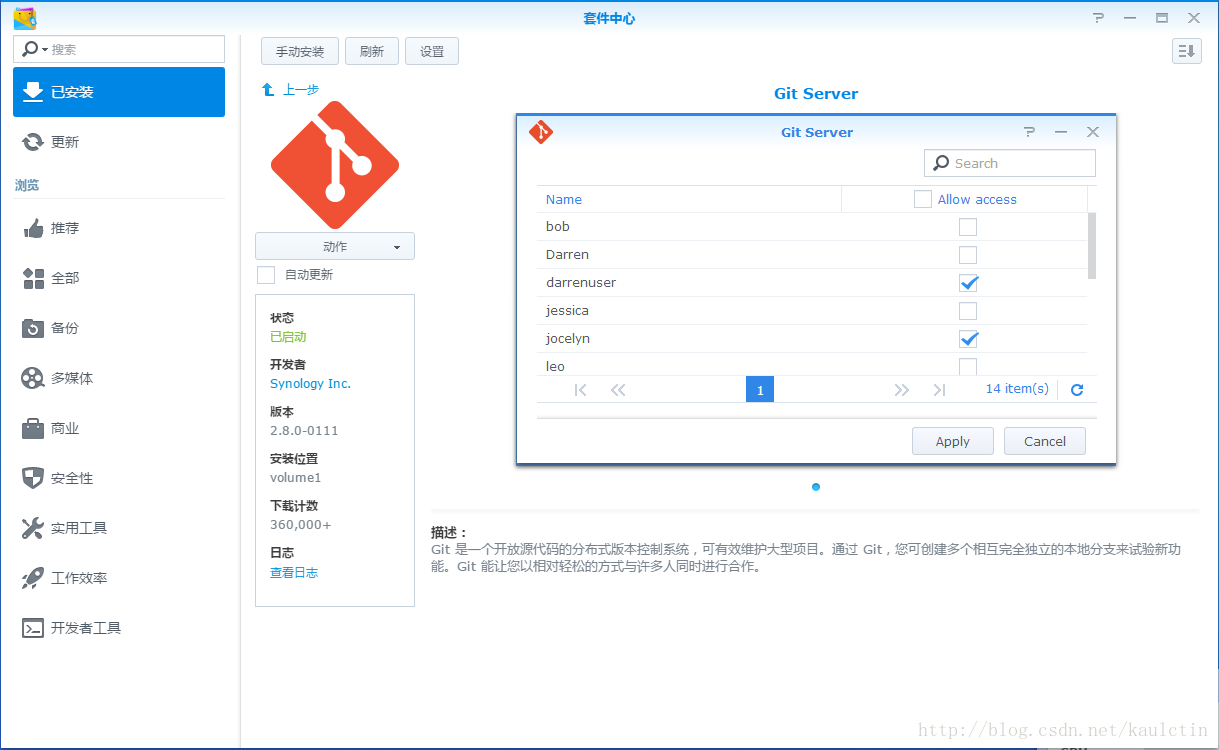
Task: Click the 刷新 refresh button
Action: tap(372, 51)
